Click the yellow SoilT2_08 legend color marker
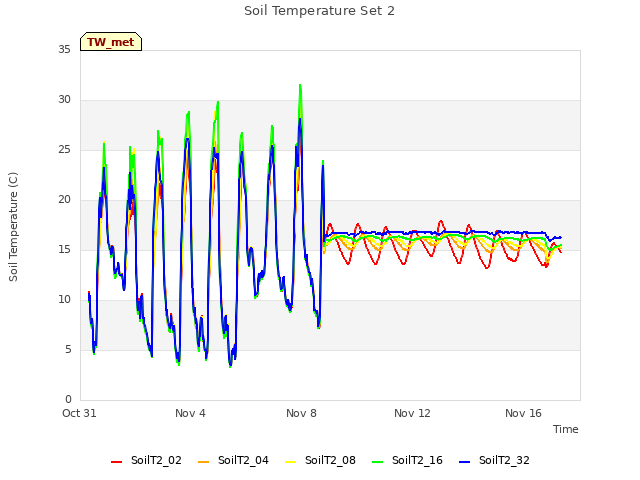Image resolution: width=640 pixels, height=480 pixels. (x=290, y=462)
